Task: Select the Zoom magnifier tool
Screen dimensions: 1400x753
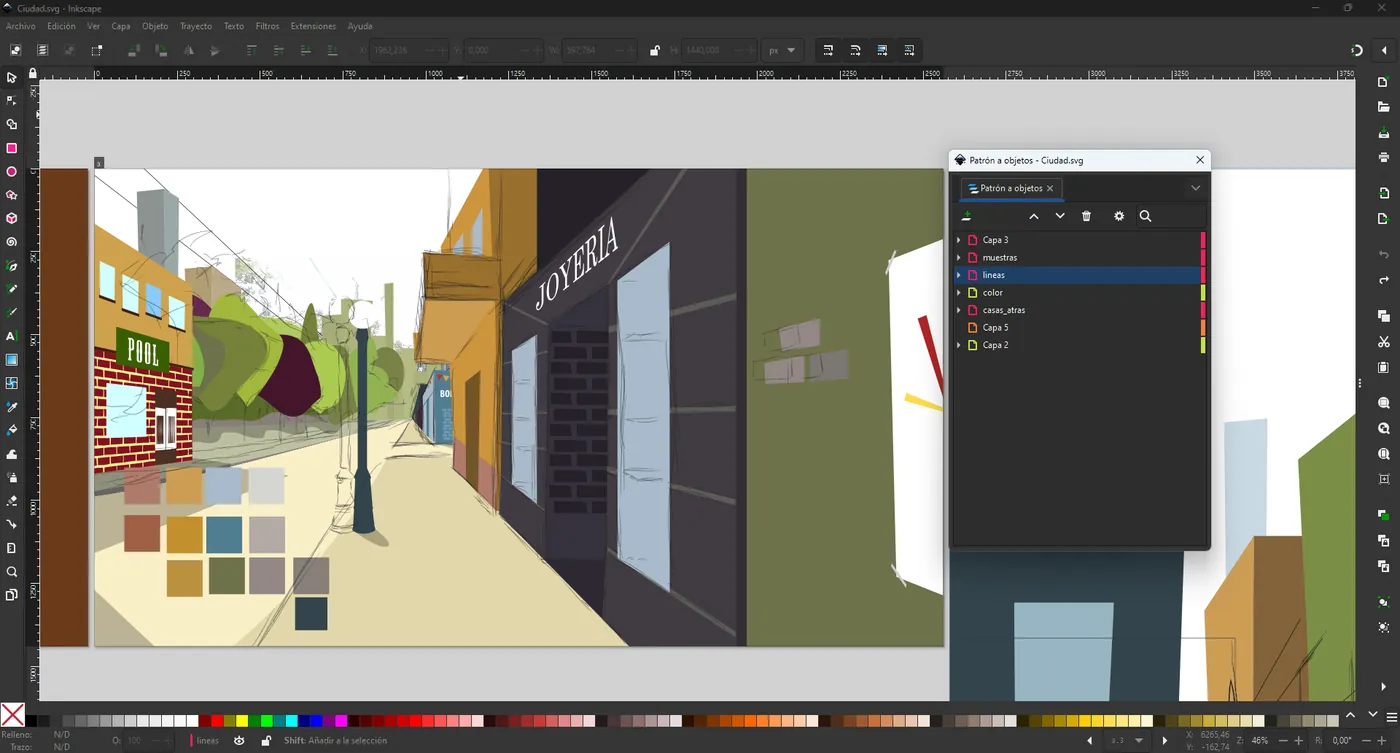Action: click(x=12, y=572)
